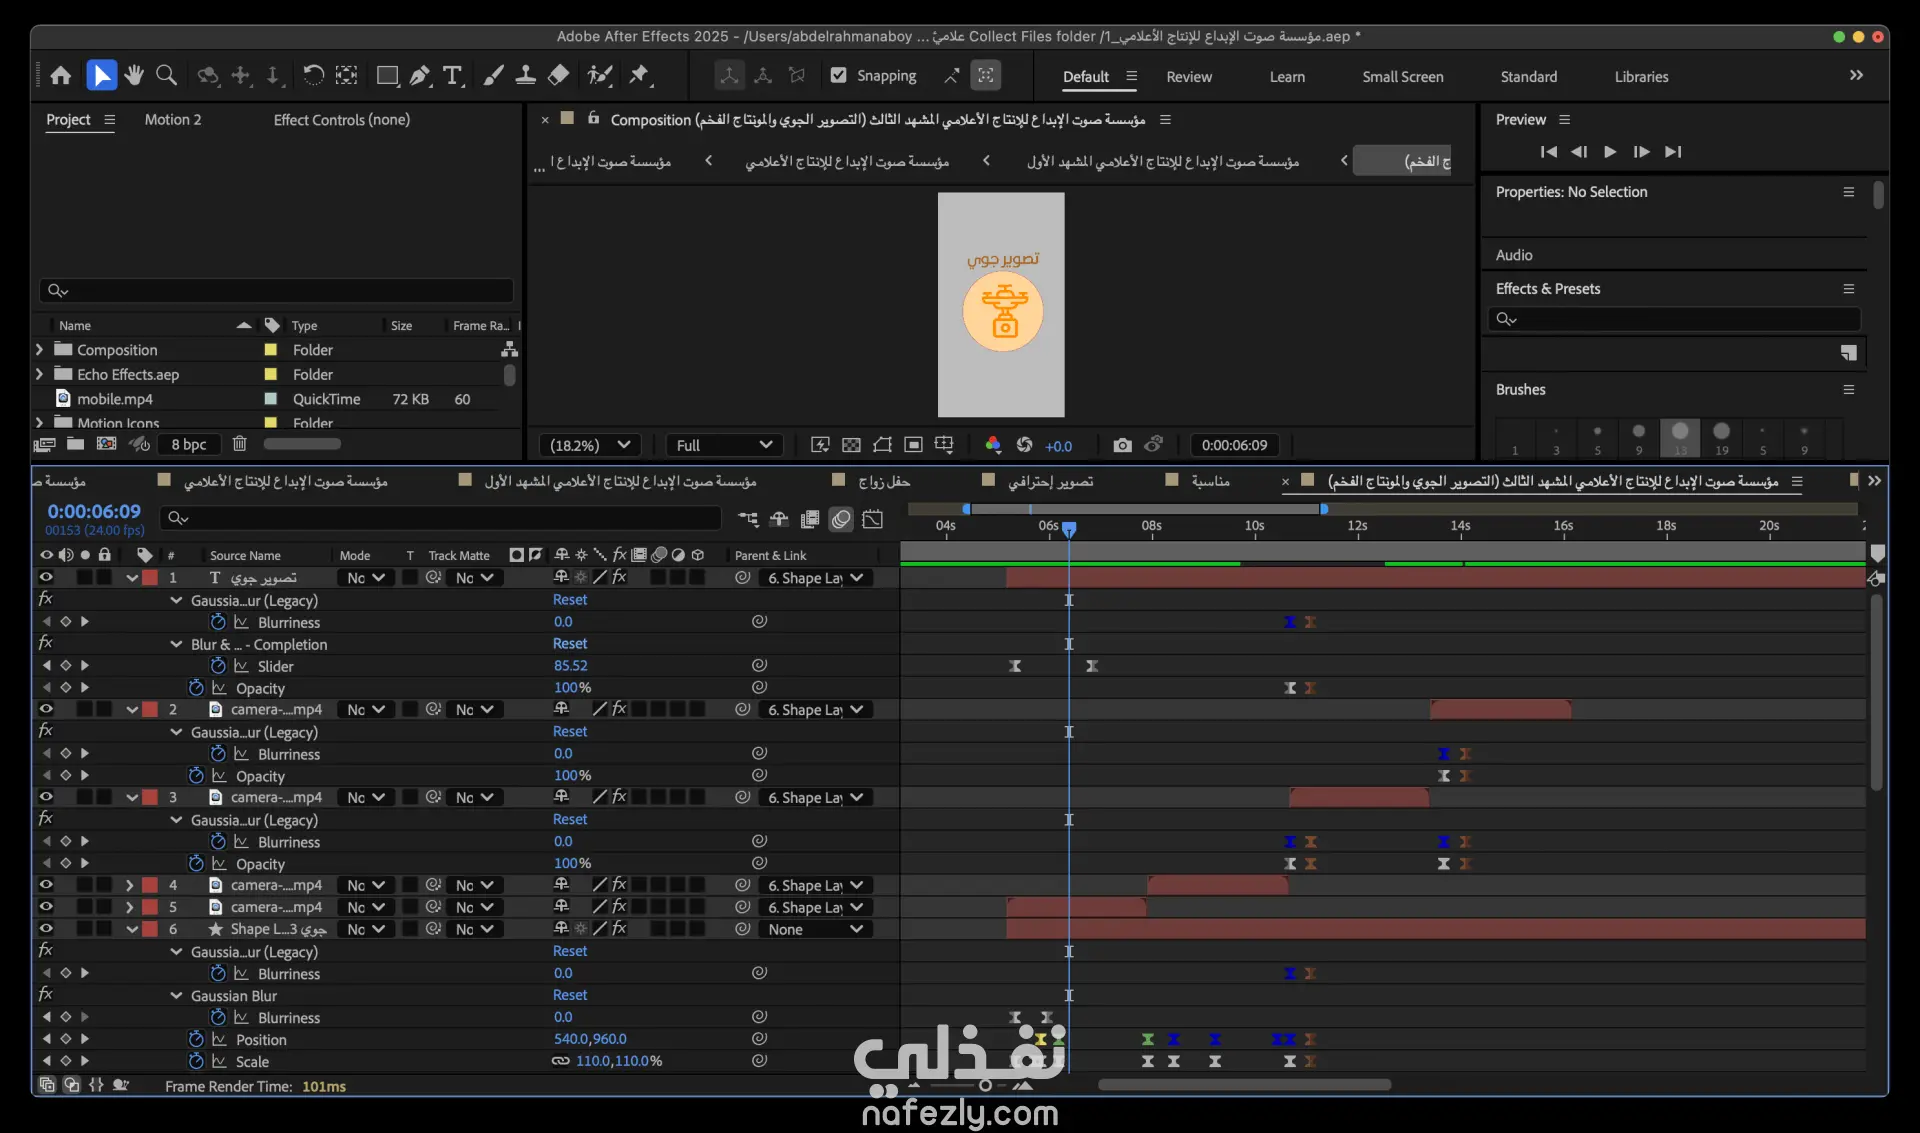This screenshot has height=1133, width=1920.
Task: Take snapshot with camera icon
Action: tap(1122, 445)
